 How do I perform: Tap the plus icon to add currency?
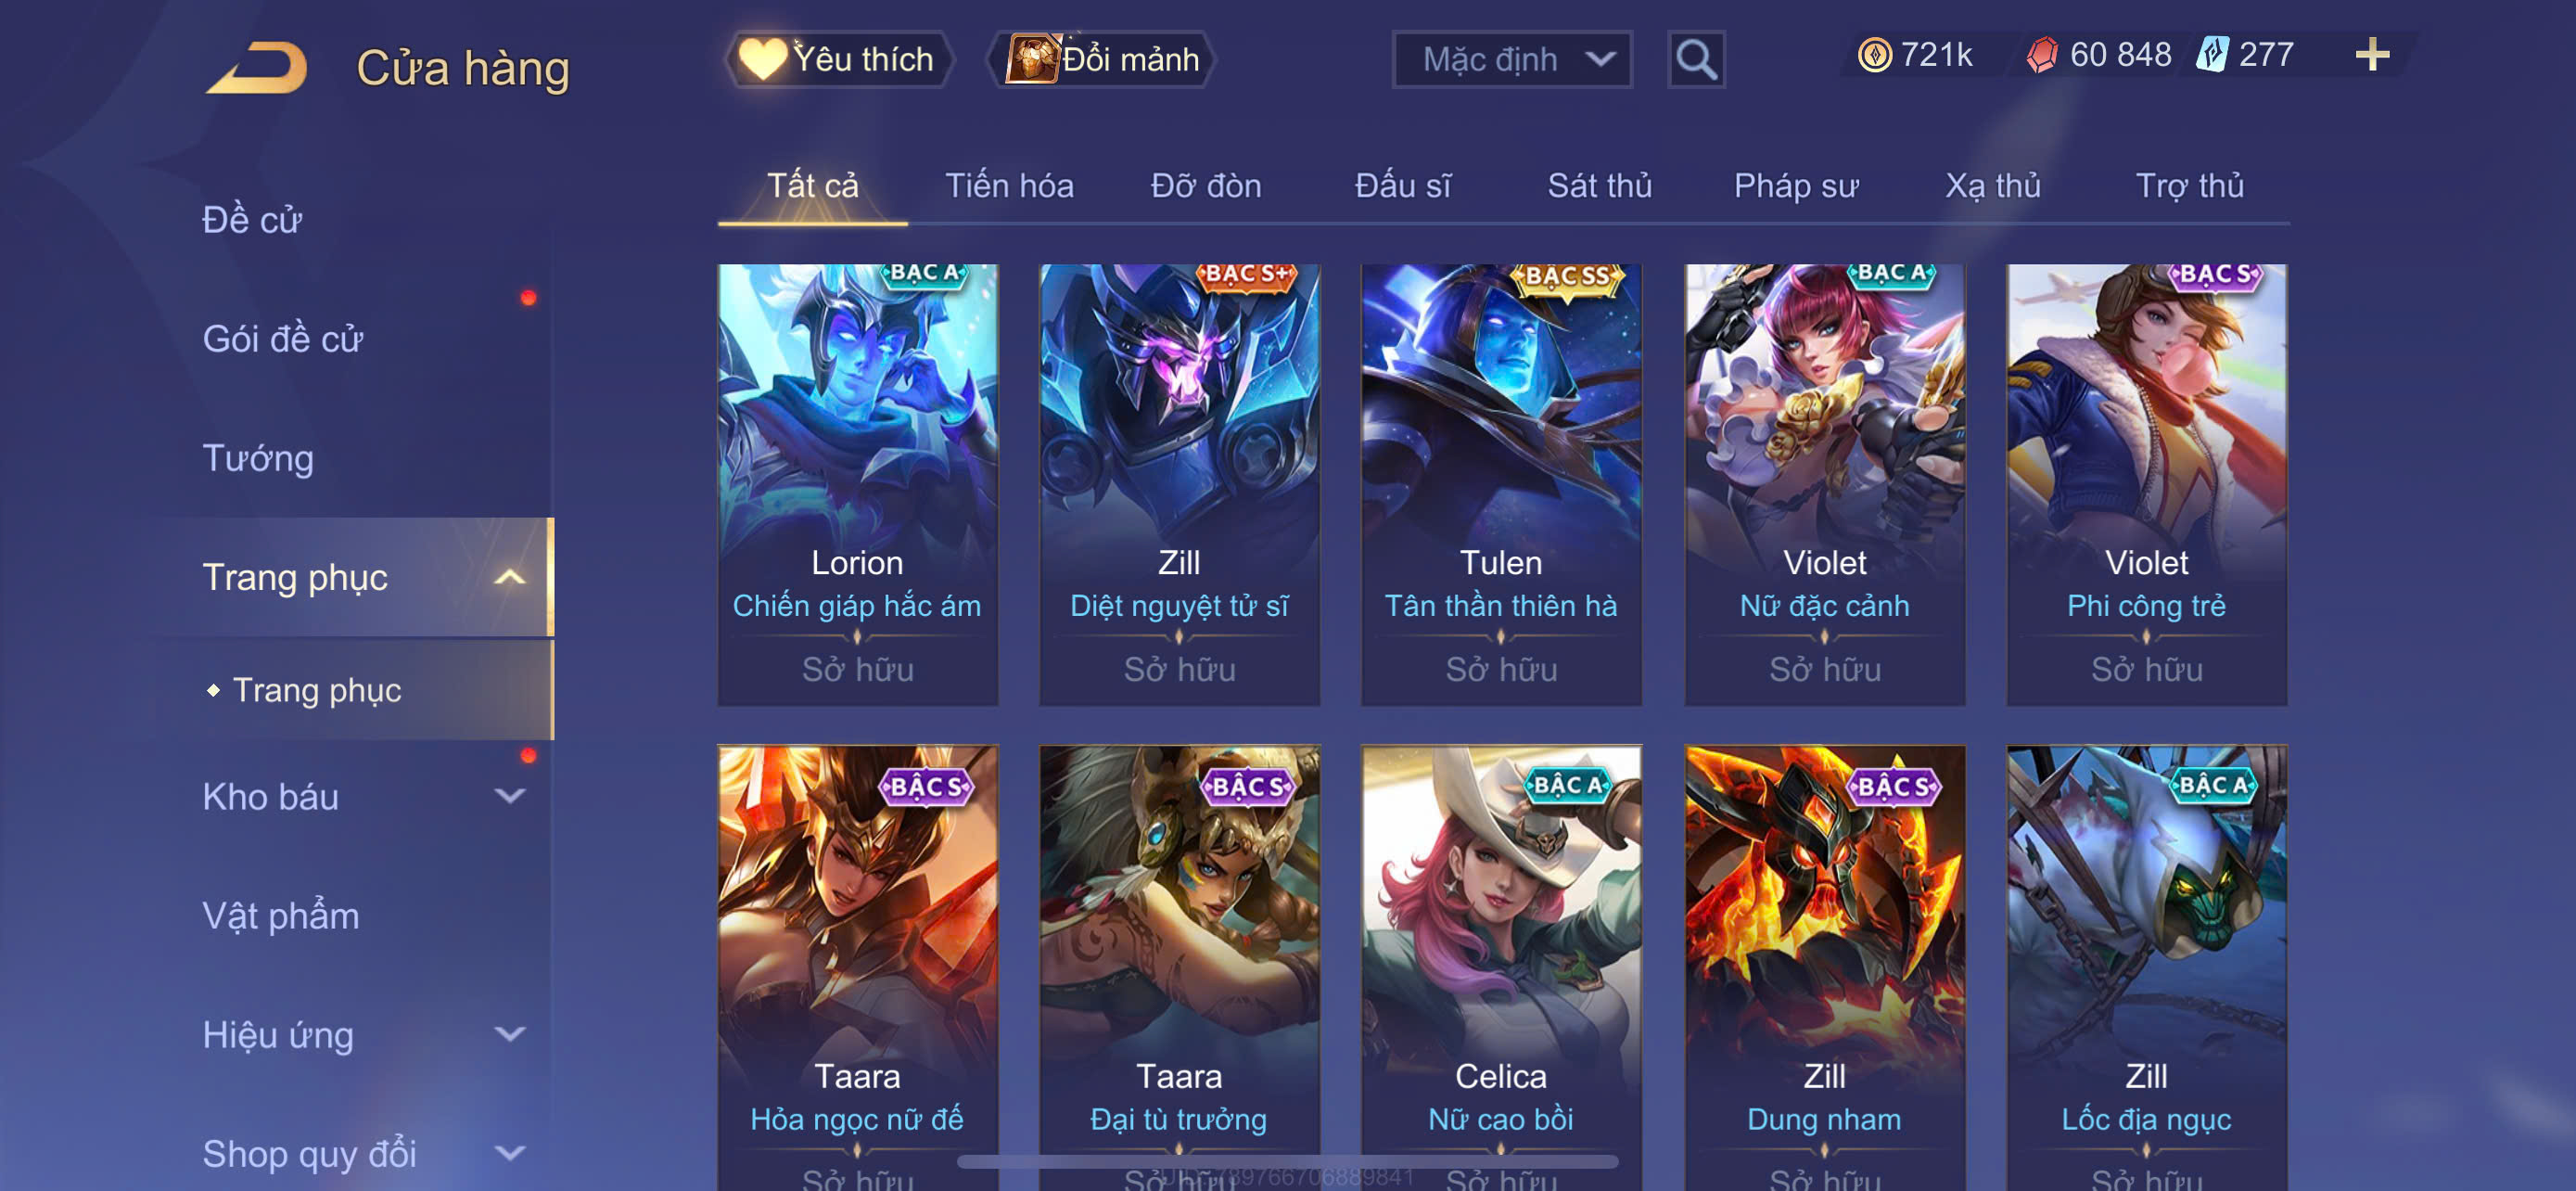click(x=2372, y=54)
